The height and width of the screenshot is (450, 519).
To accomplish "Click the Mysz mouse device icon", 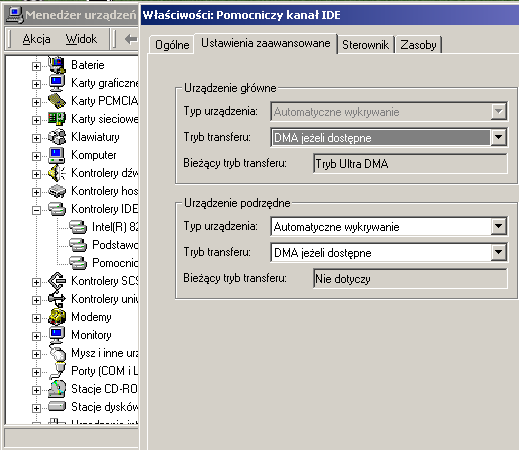I will (57, 353).
